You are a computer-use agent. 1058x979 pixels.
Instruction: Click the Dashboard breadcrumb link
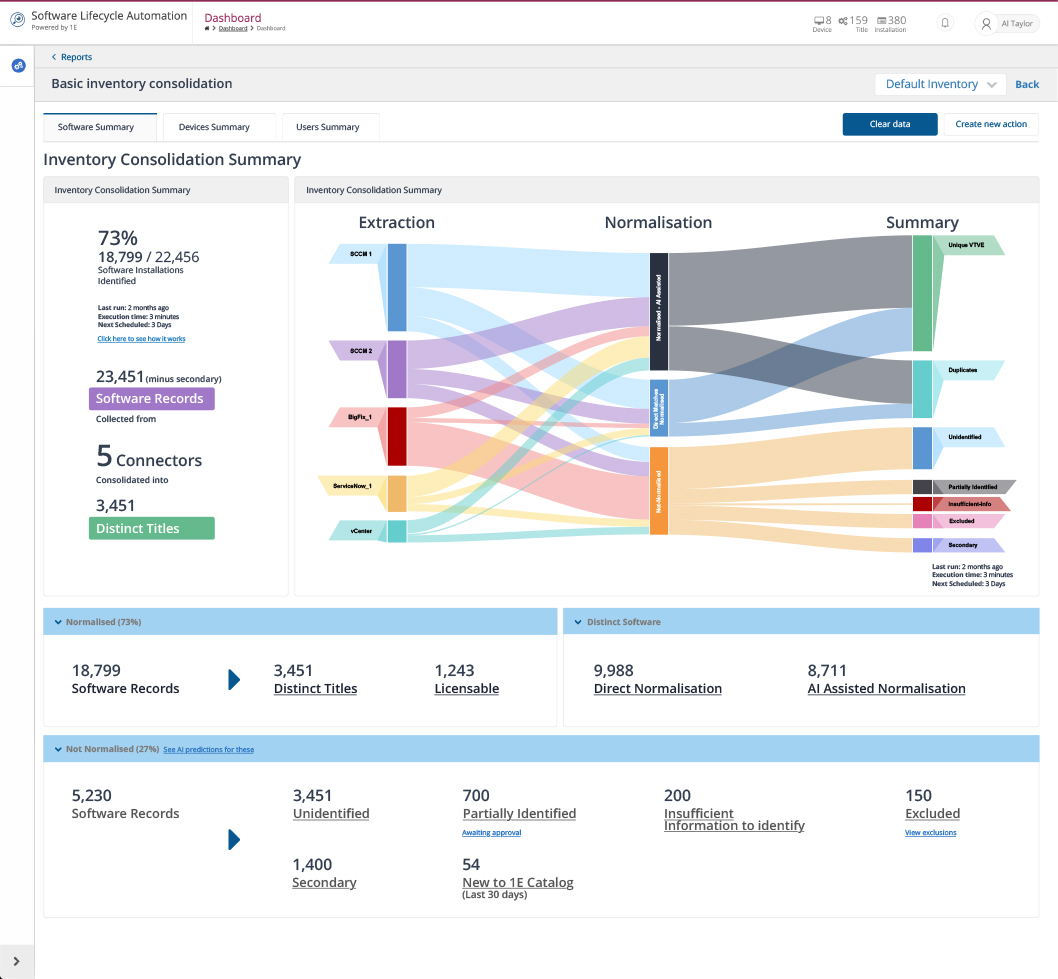233,28
